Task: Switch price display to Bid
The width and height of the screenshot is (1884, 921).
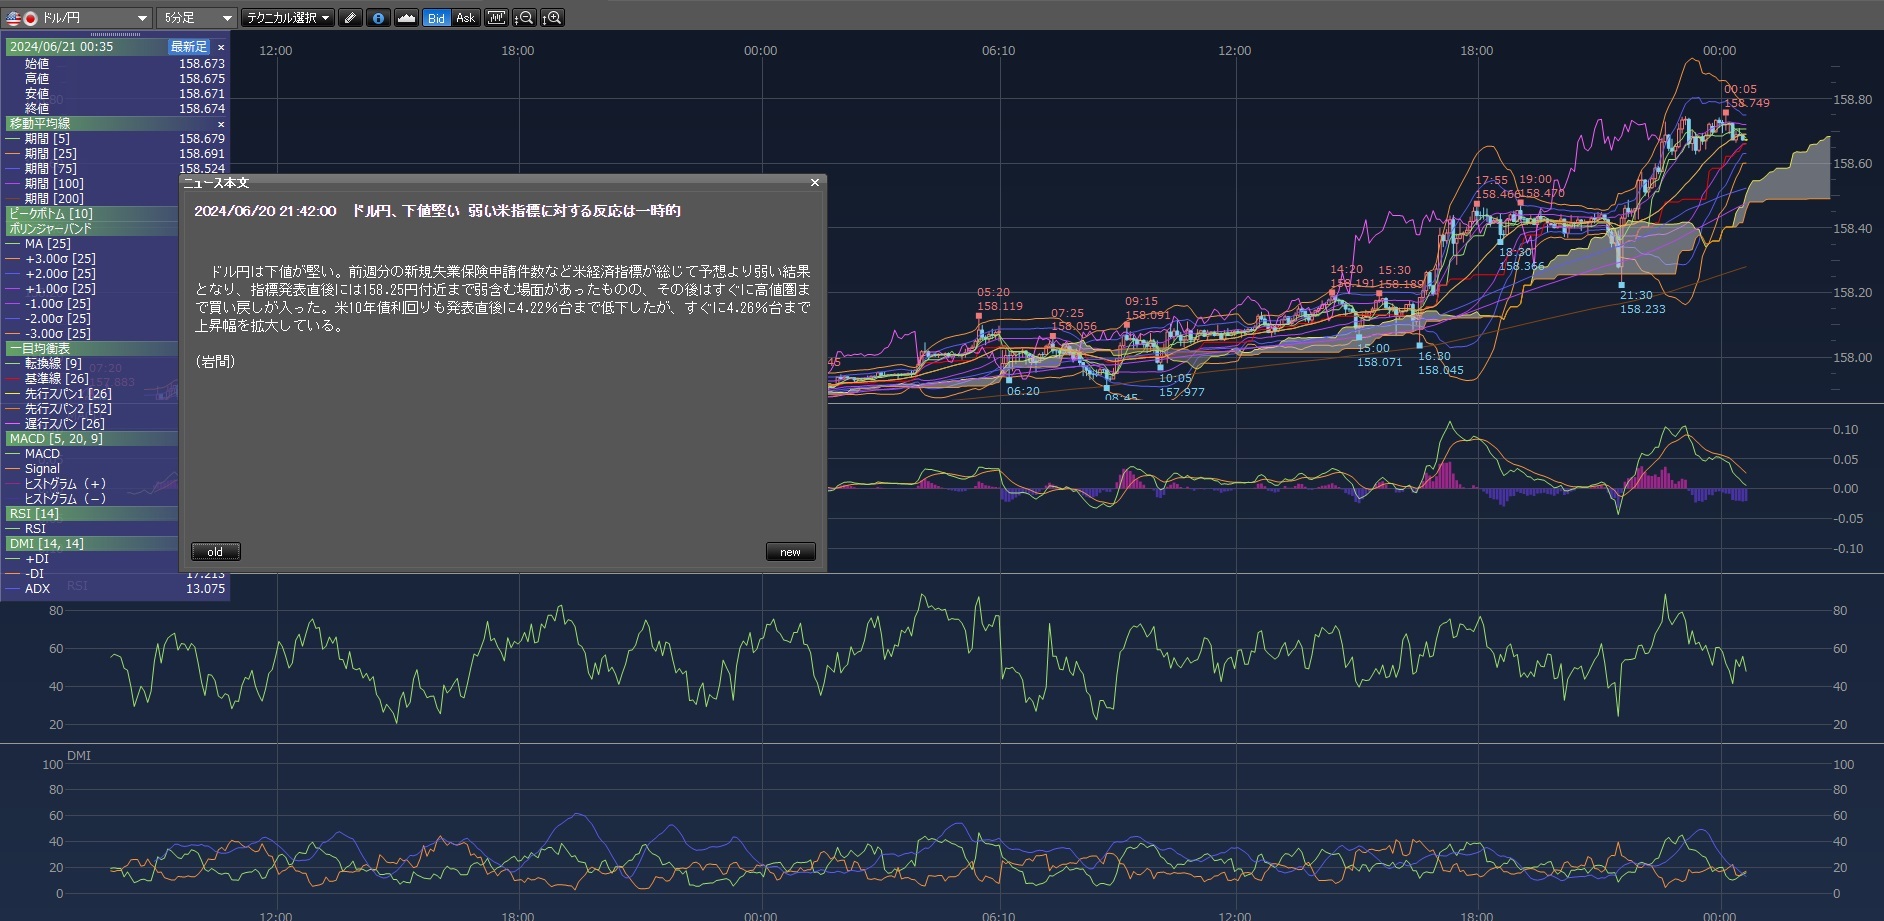Action: tap(436, 18)
